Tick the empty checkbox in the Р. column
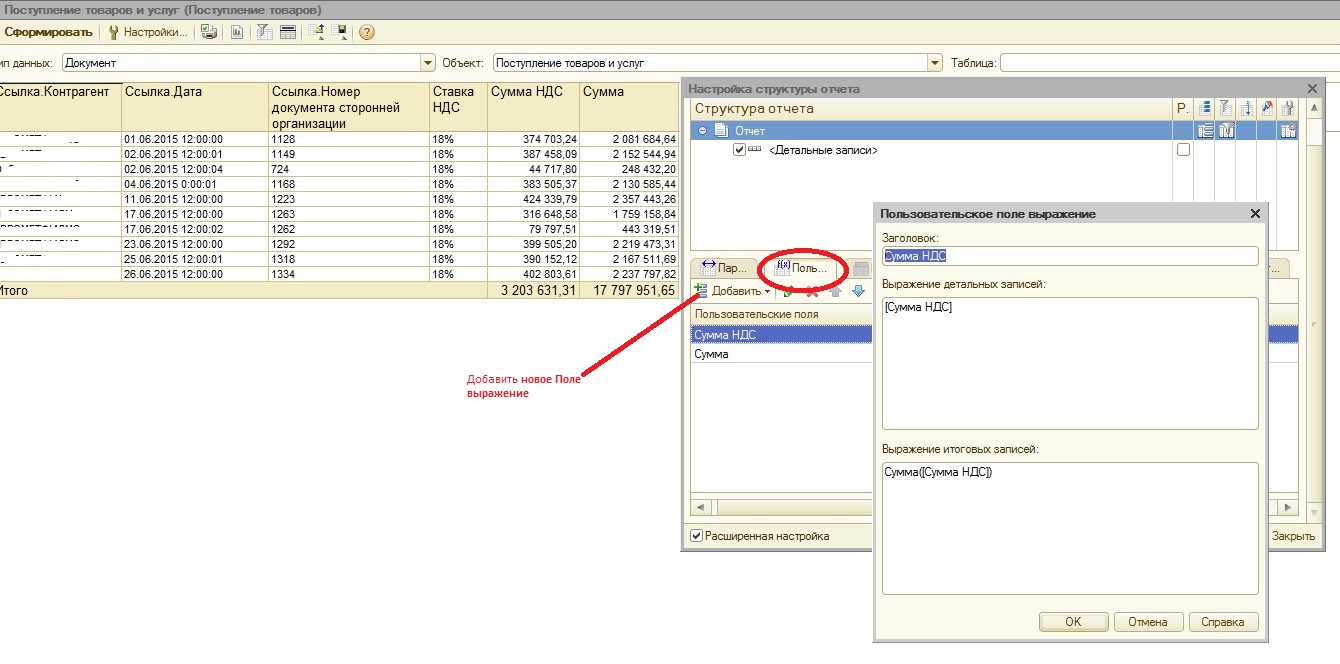This screenshot has height=664, width=1340. (x=1184, y=150)
